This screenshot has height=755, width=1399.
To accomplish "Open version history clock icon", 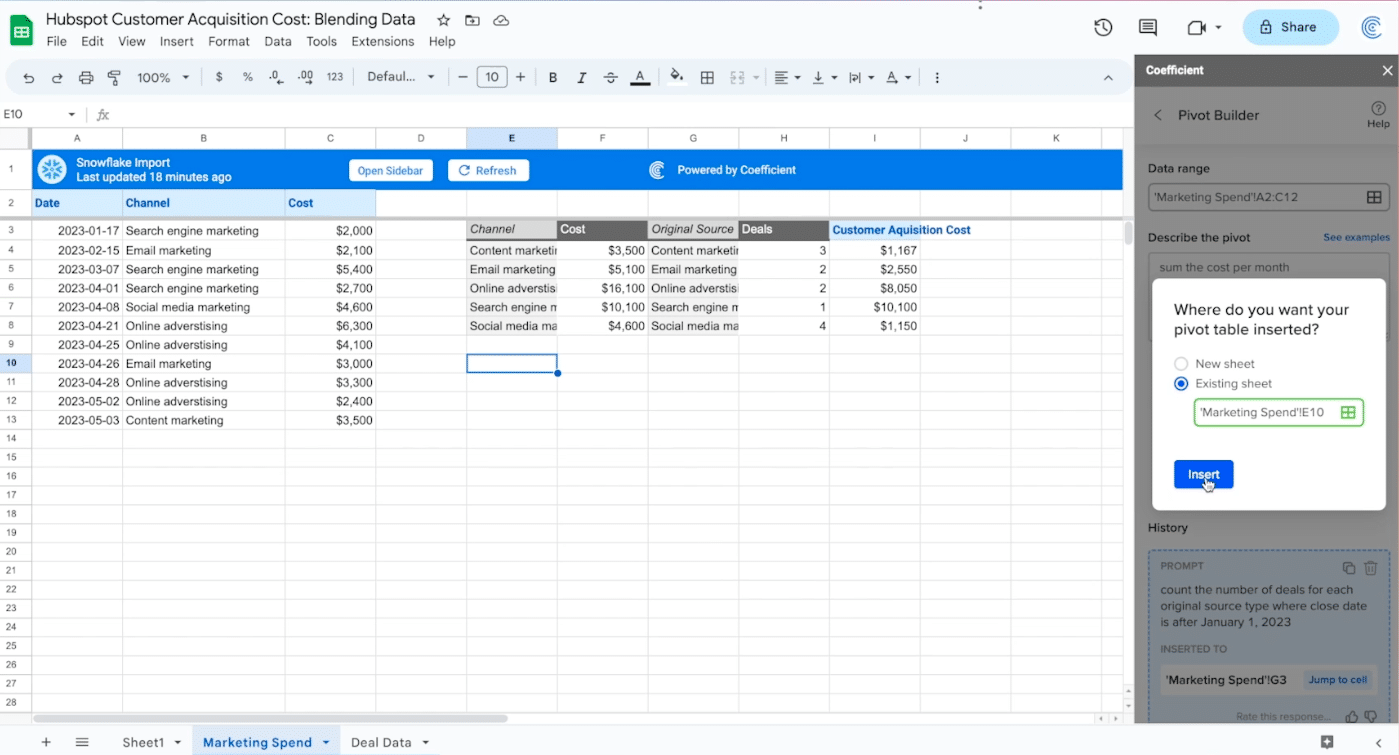I will [x=1103, y=28].
